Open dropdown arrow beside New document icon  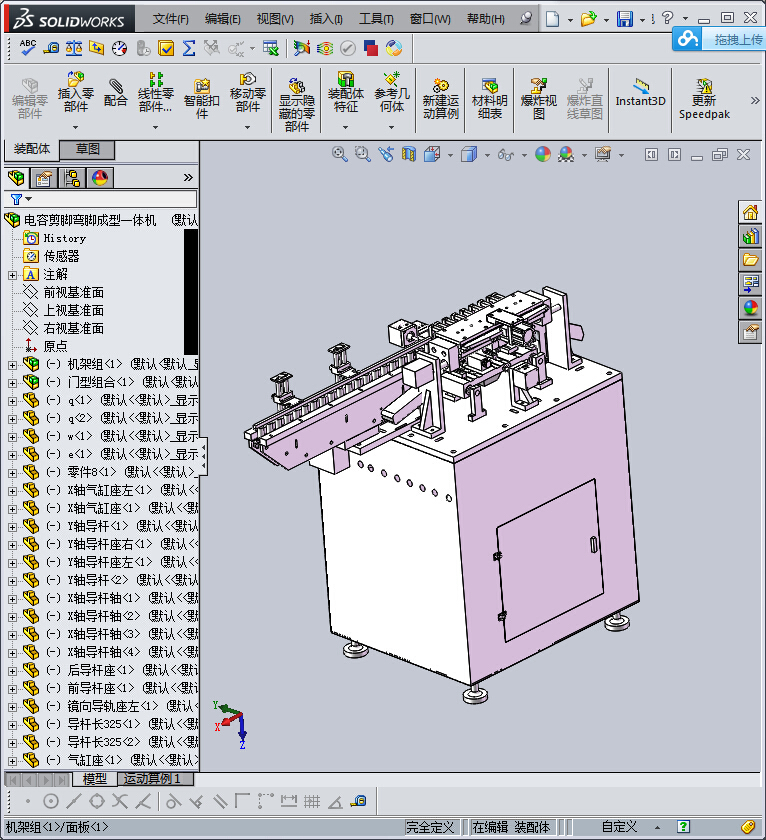coord(570,20)
